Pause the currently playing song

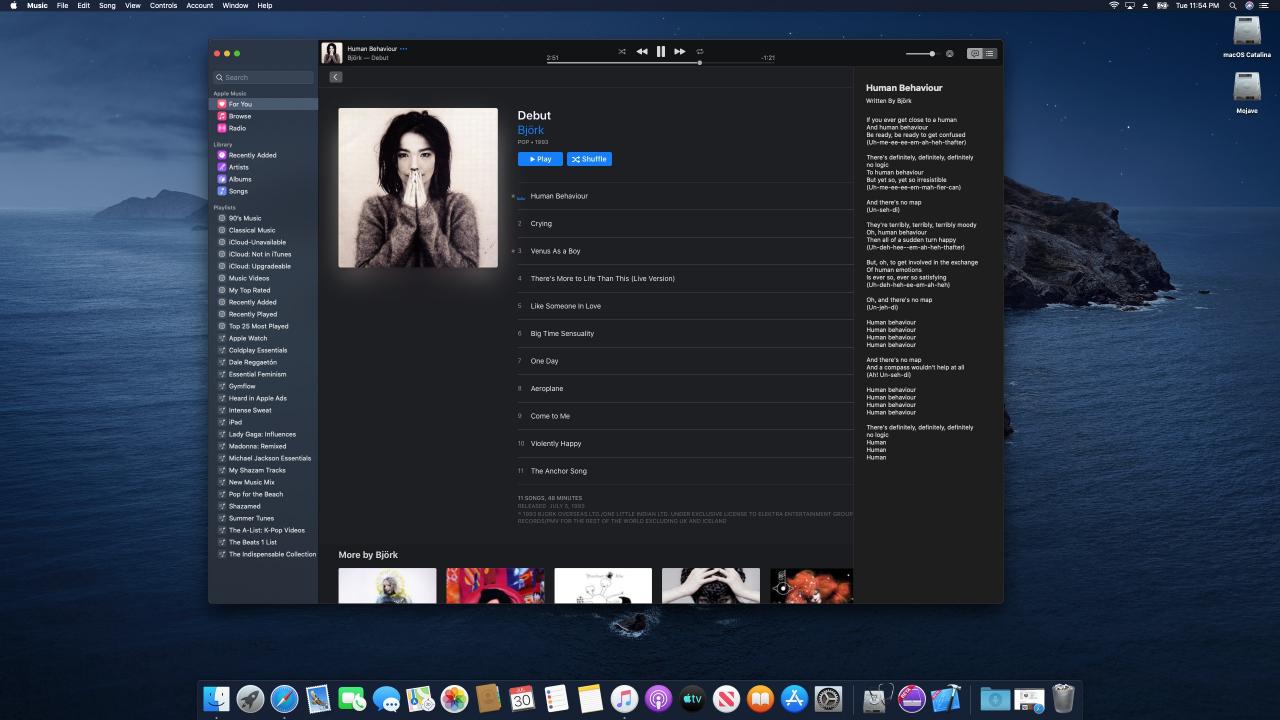point(661,51)
